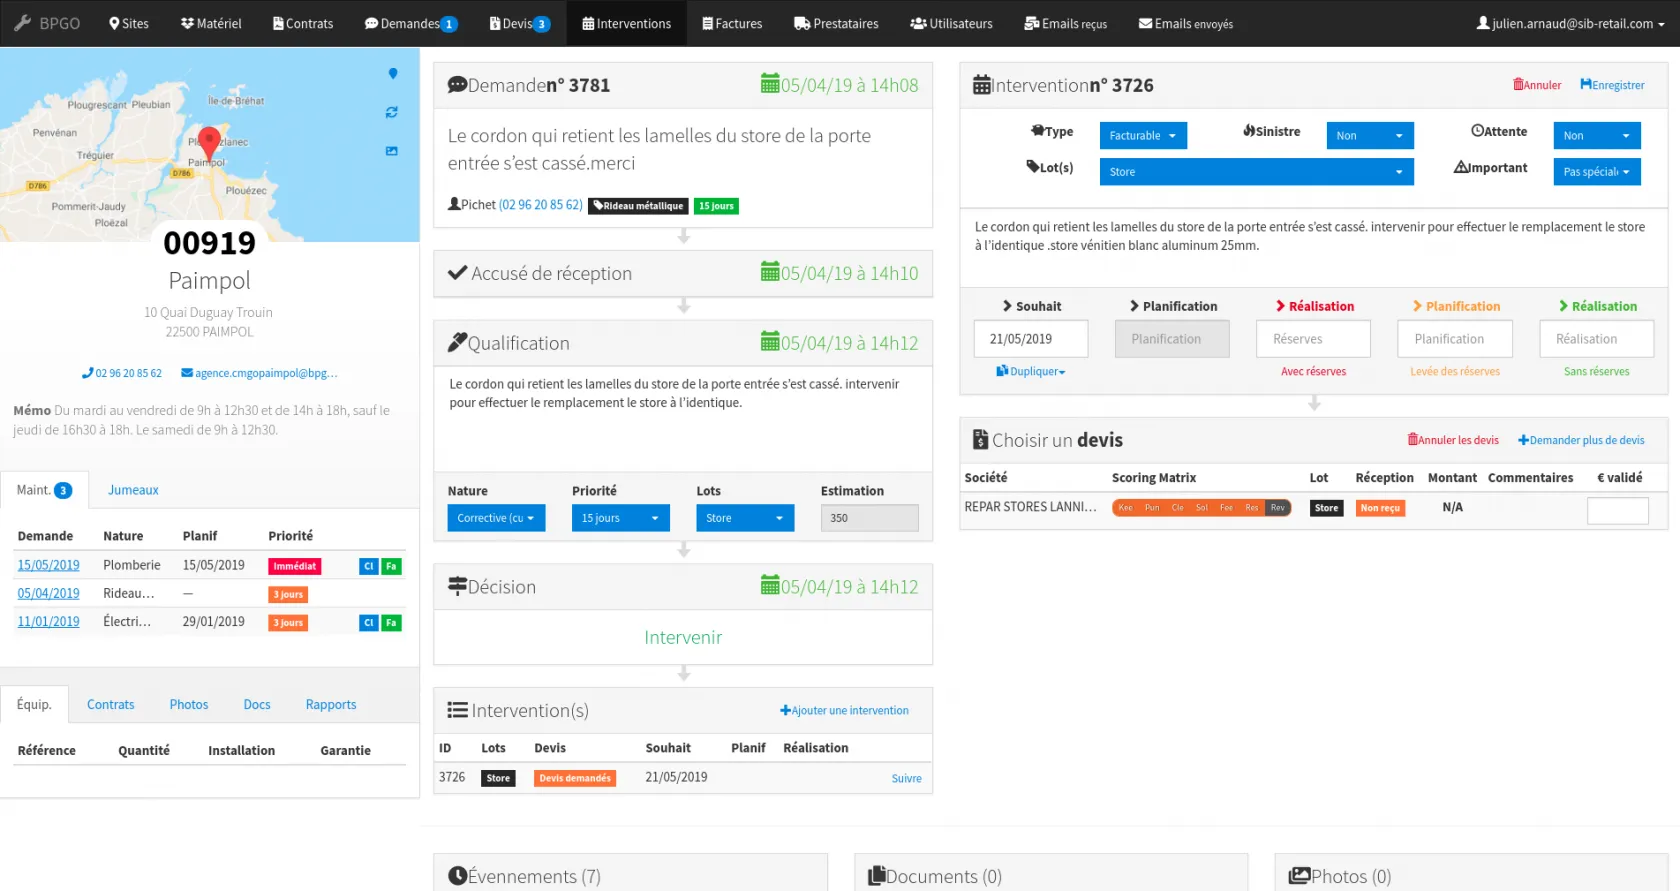Click the blue Cl badge in the Plomberie row
Image resolution: width=1680 pixels, height=891 pixels.
coord(368,566)
